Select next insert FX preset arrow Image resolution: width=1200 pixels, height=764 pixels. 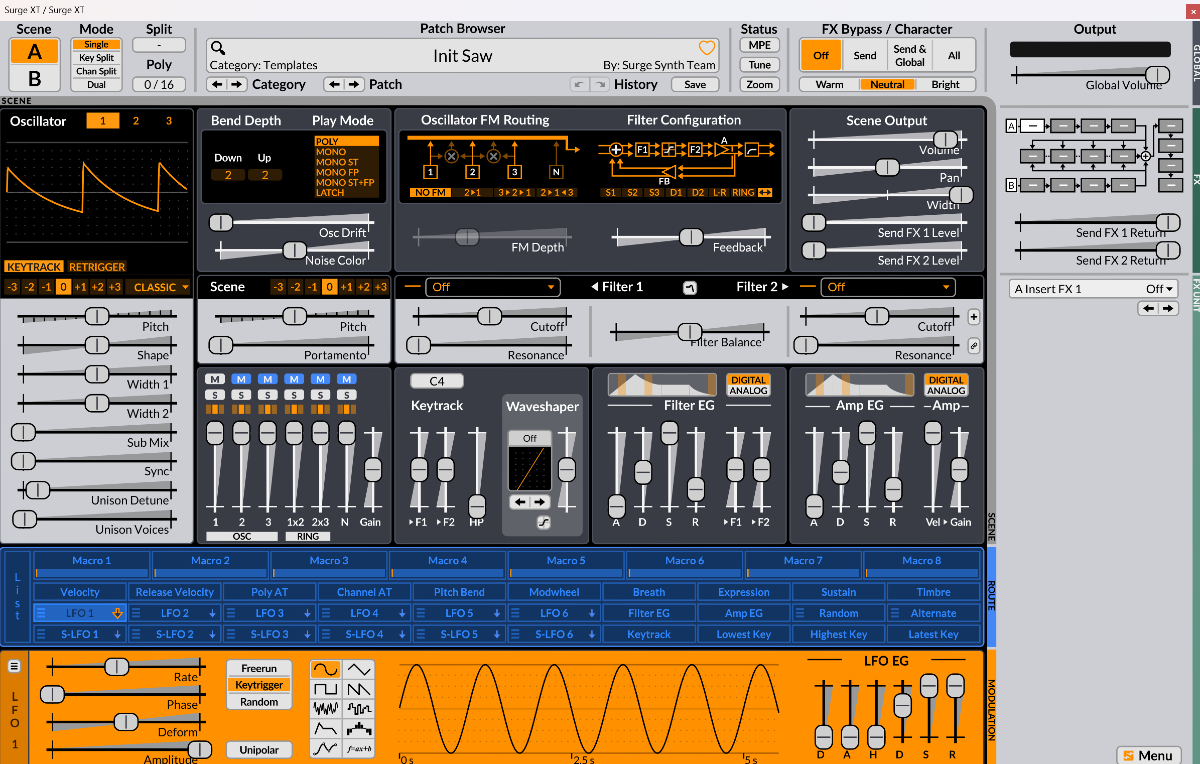pyautogui.click(x=1170, y=309)
